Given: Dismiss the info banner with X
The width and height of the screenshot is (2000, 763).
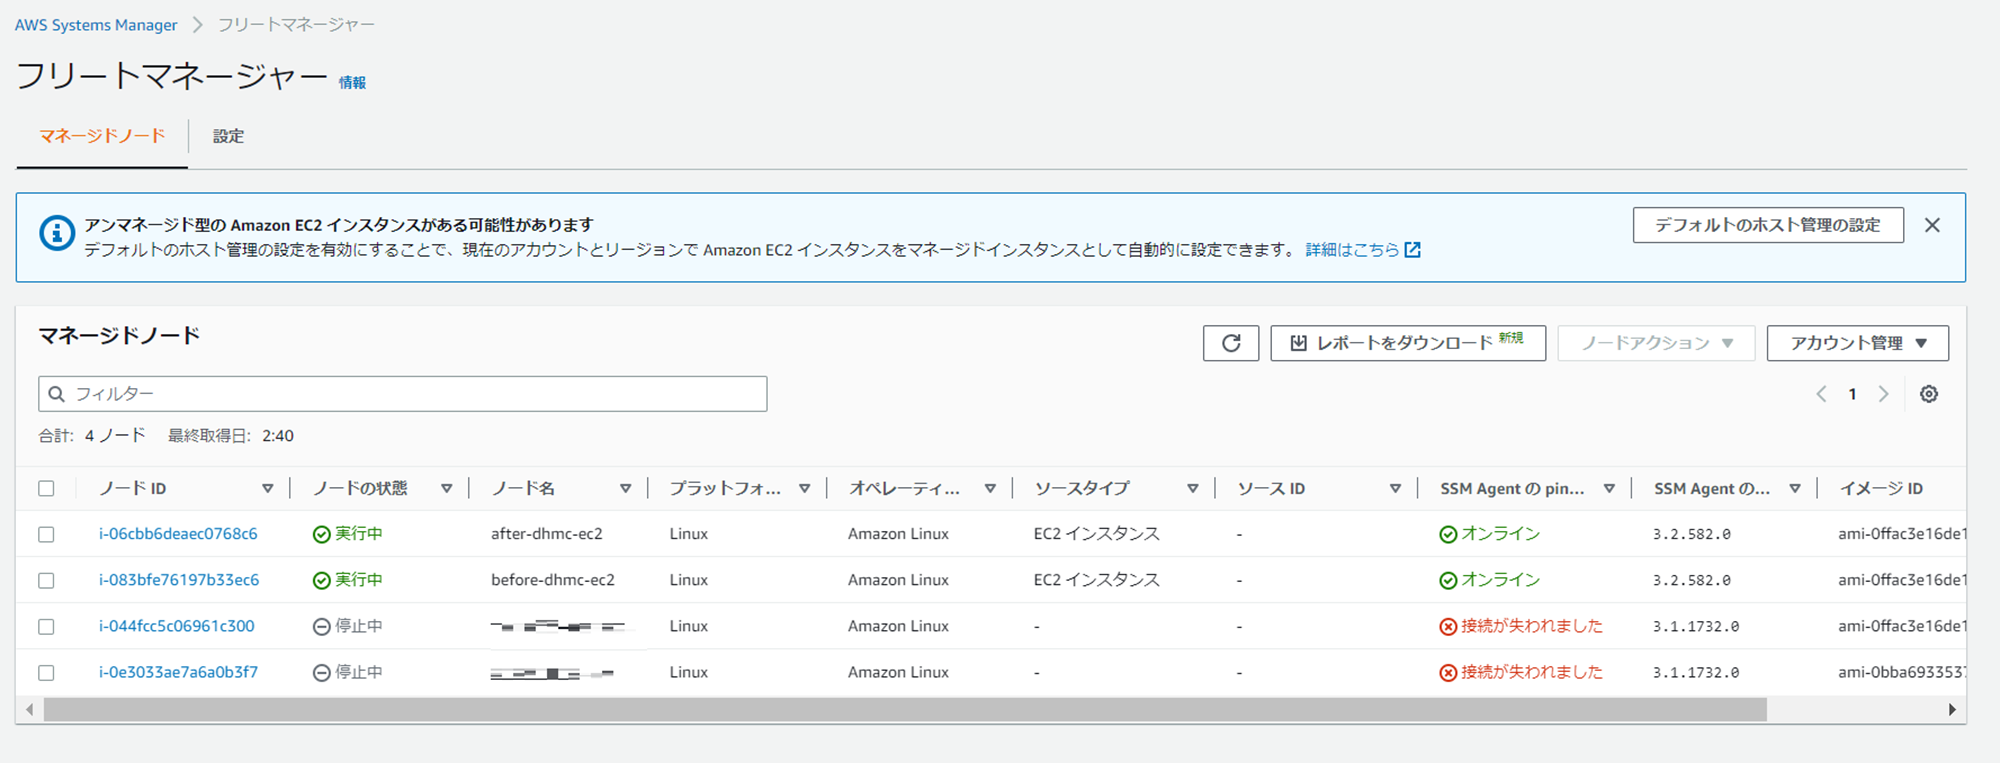Looking at the screenshot, I should pyautogui.click(x=1932, y=225).
